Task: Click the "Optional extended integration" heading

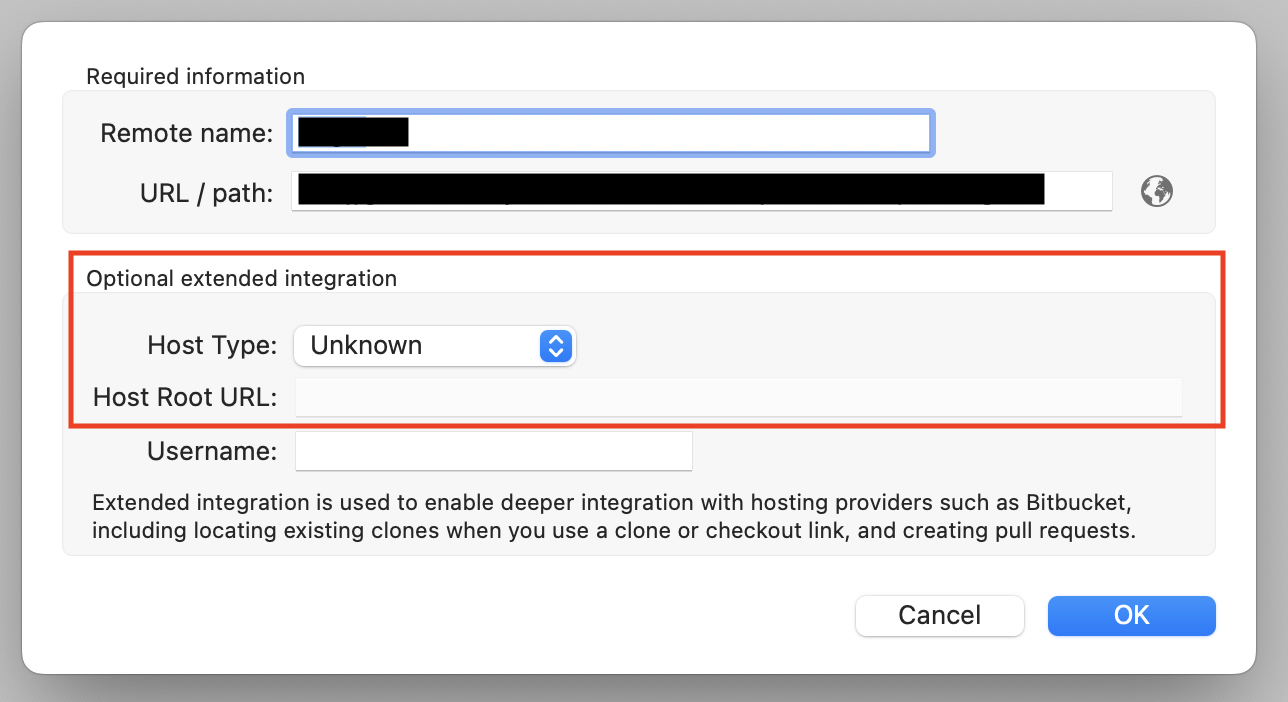Action: pos(241,279)
